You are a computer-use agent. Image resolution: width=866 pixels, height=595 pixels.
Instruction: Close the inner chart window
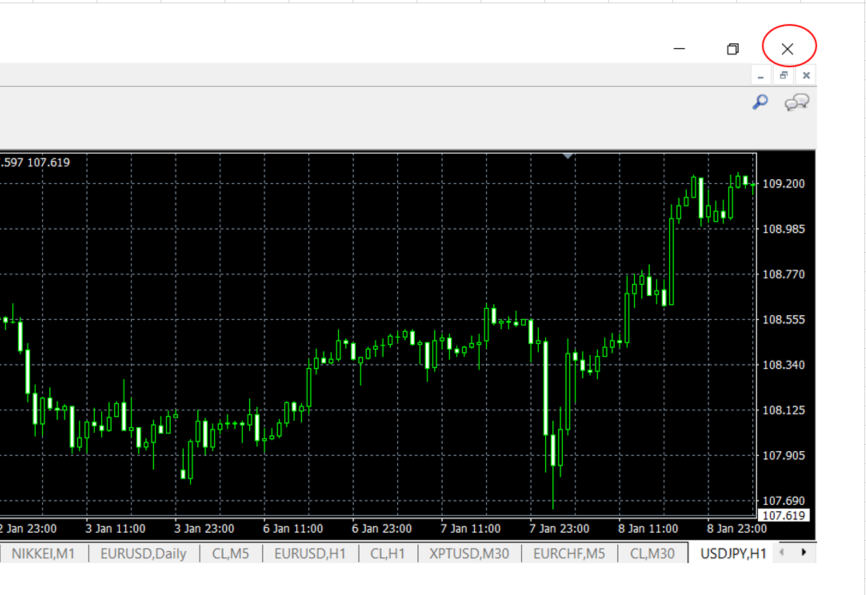click(806, 76)
